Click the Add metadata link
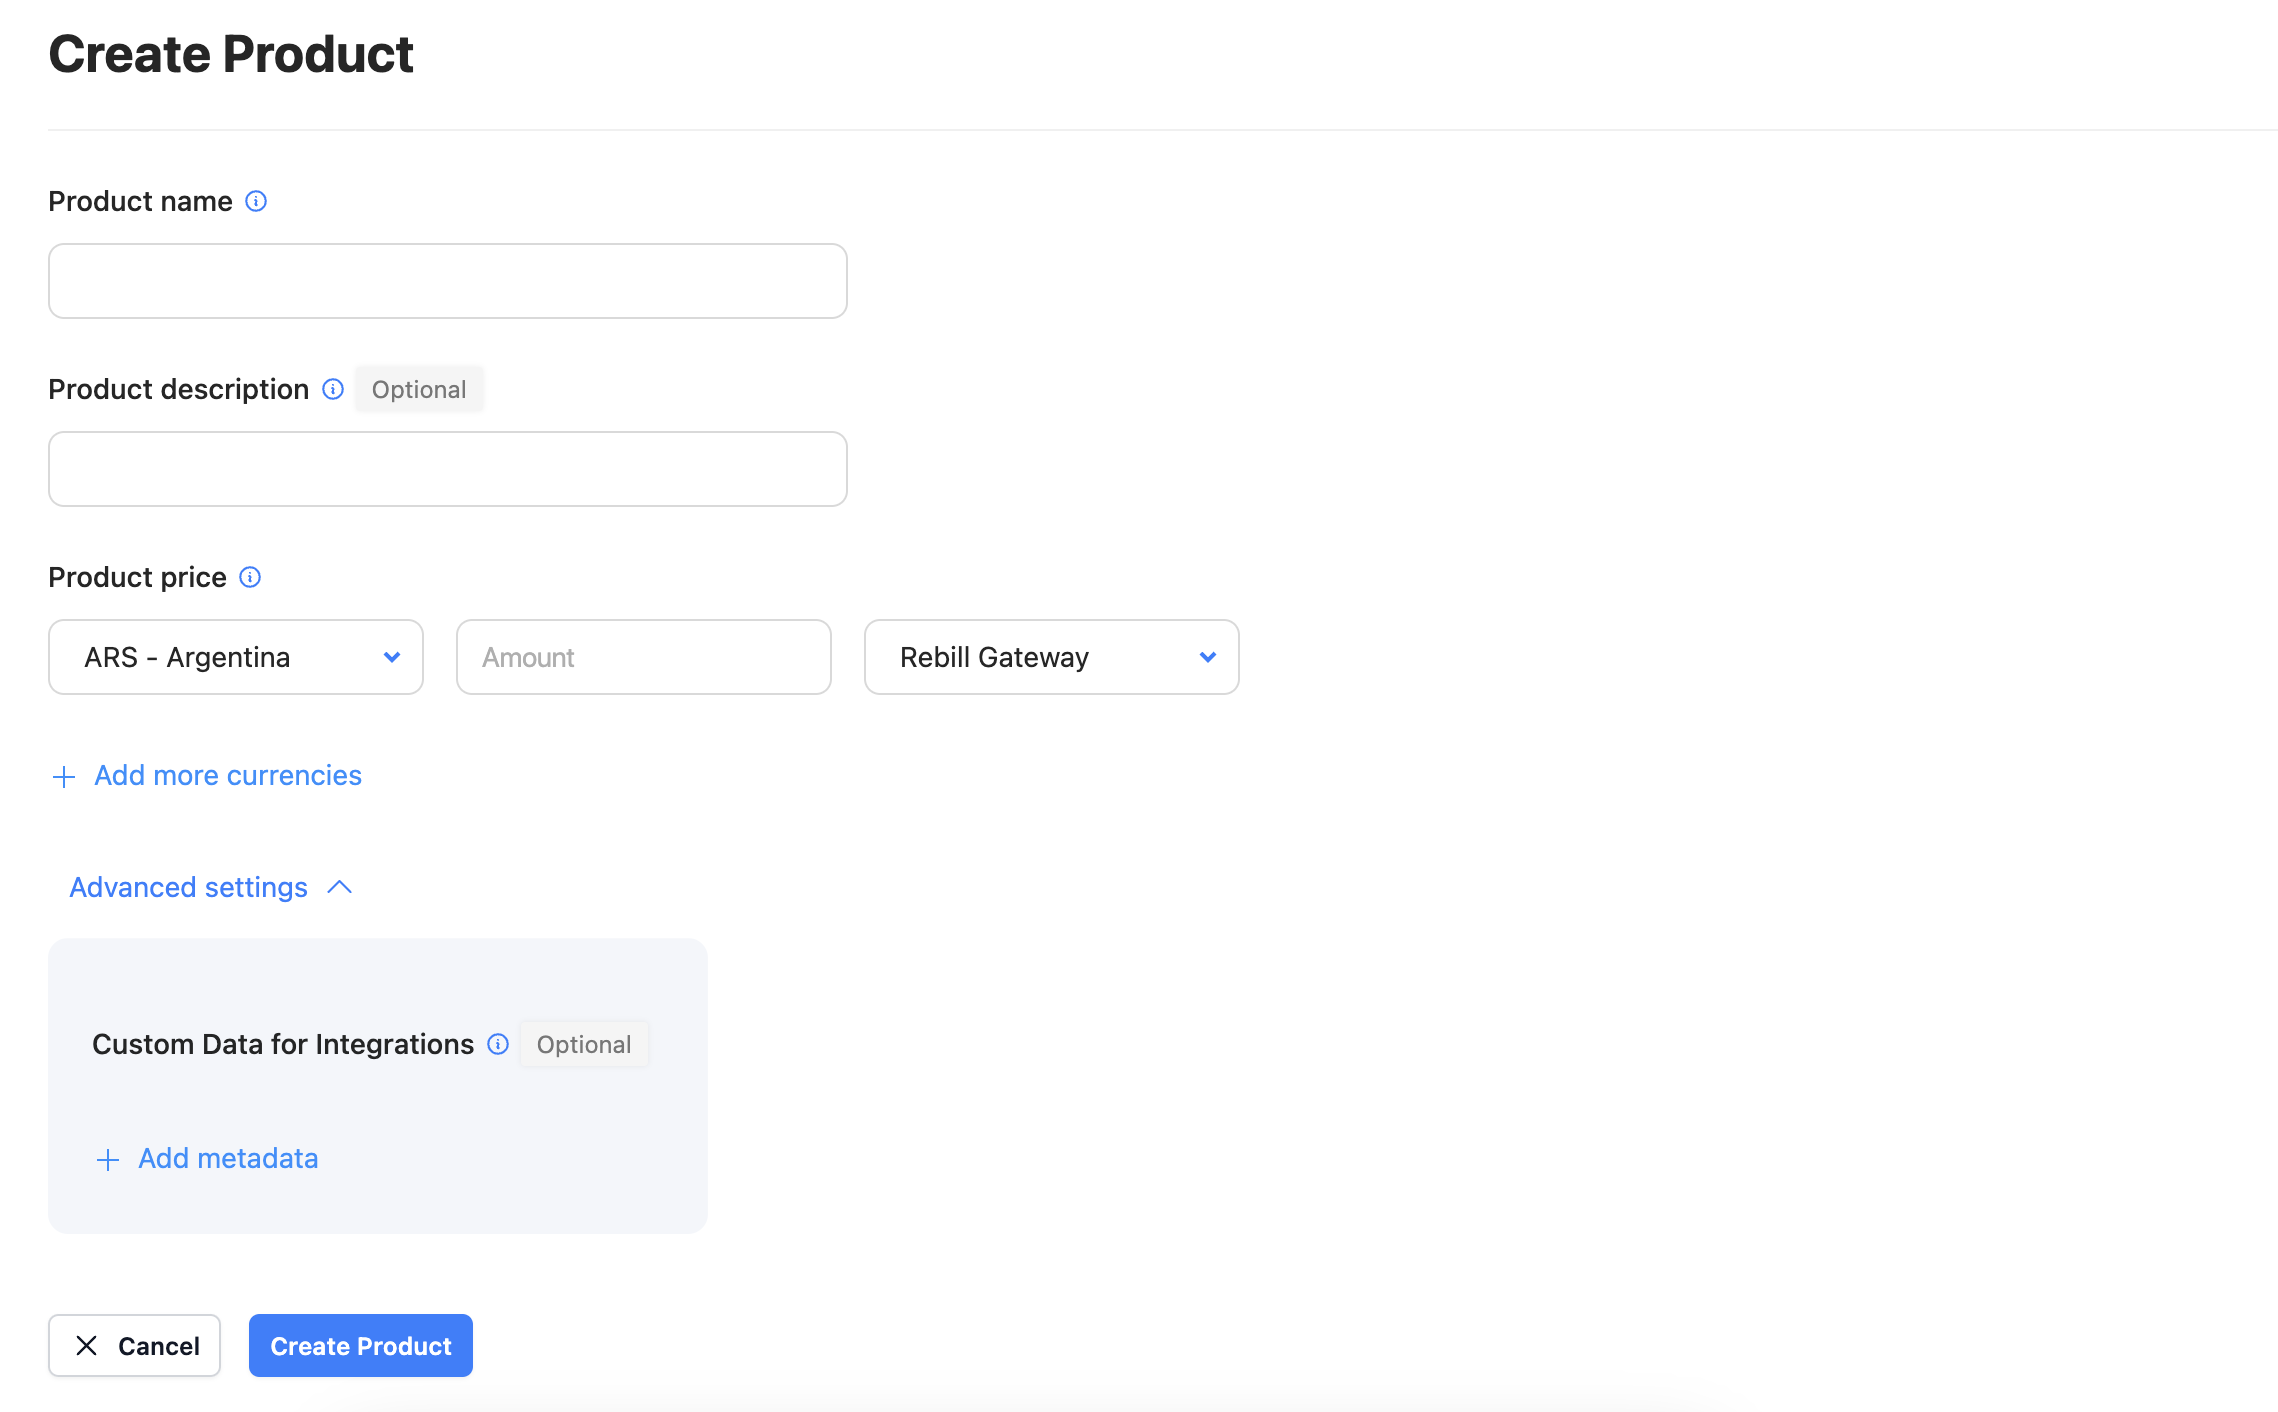 click(227, 1159)
